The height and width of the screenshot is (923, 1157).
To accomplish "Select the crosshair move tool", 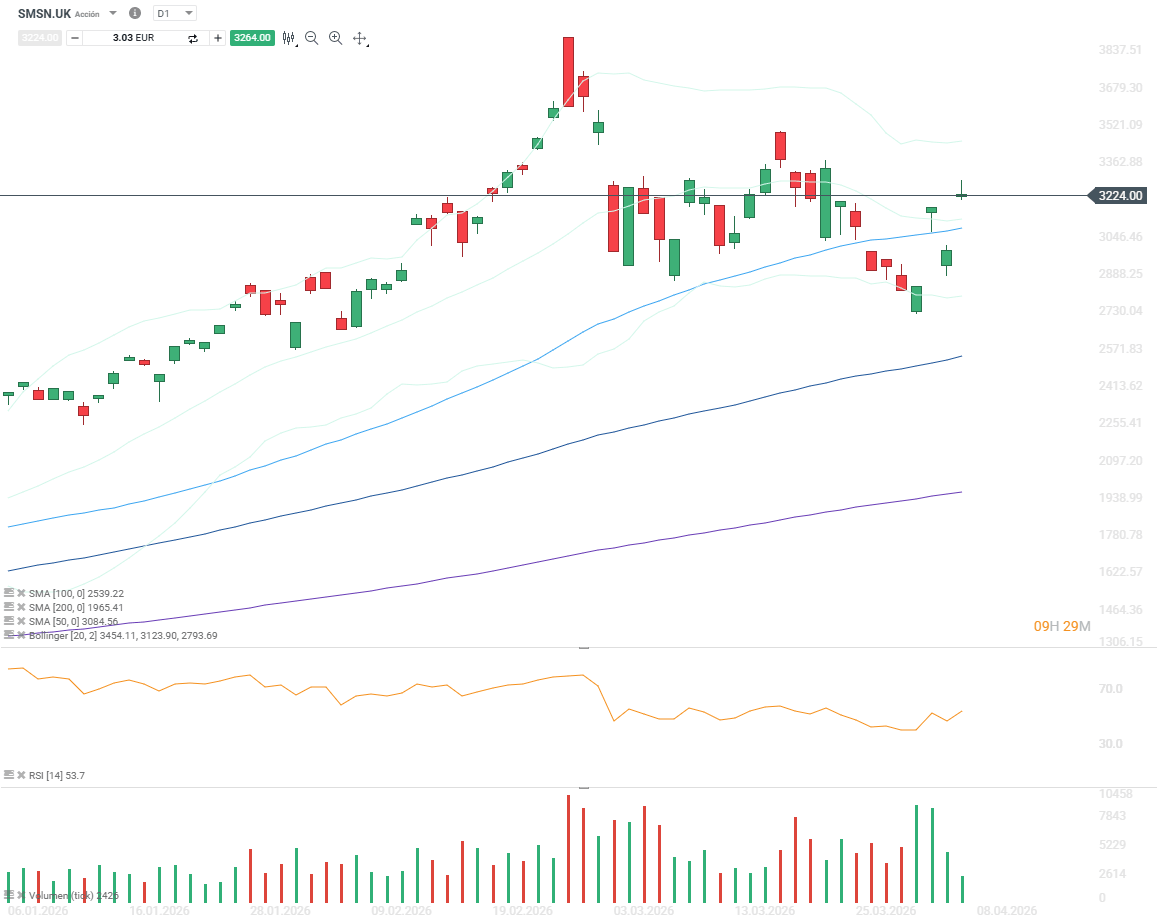I will pos(359,38).
